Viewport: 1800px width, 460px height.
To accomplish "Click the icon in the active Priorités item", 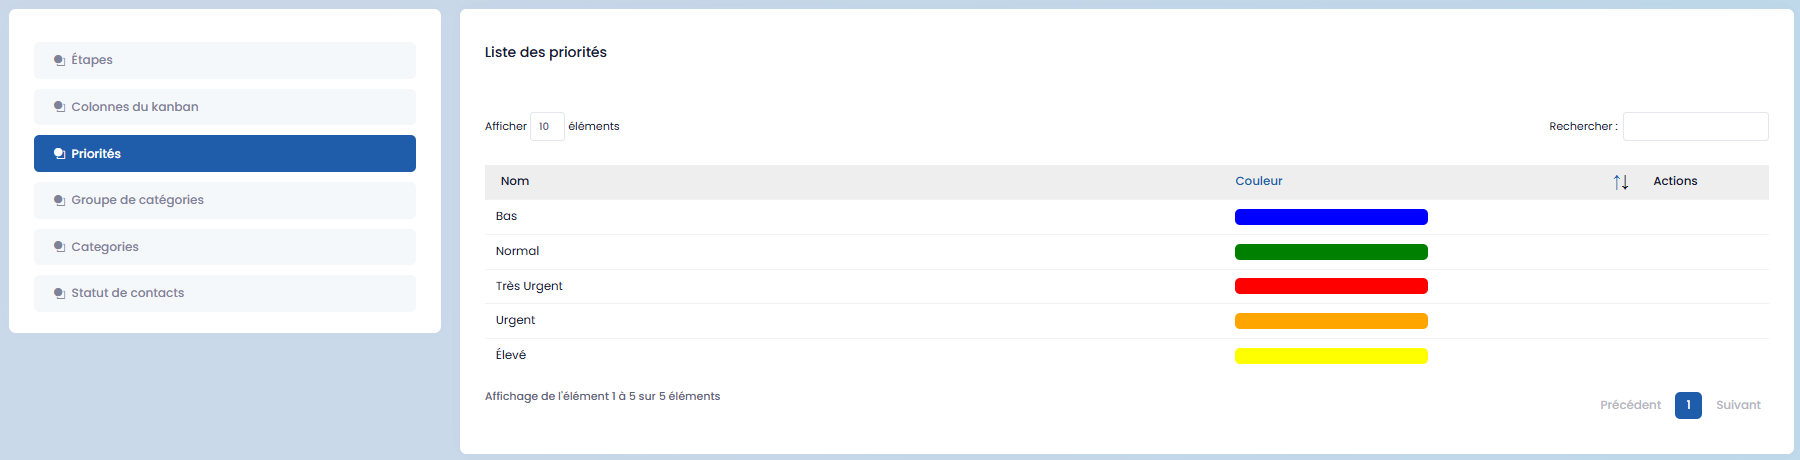I will pos(59,154).
